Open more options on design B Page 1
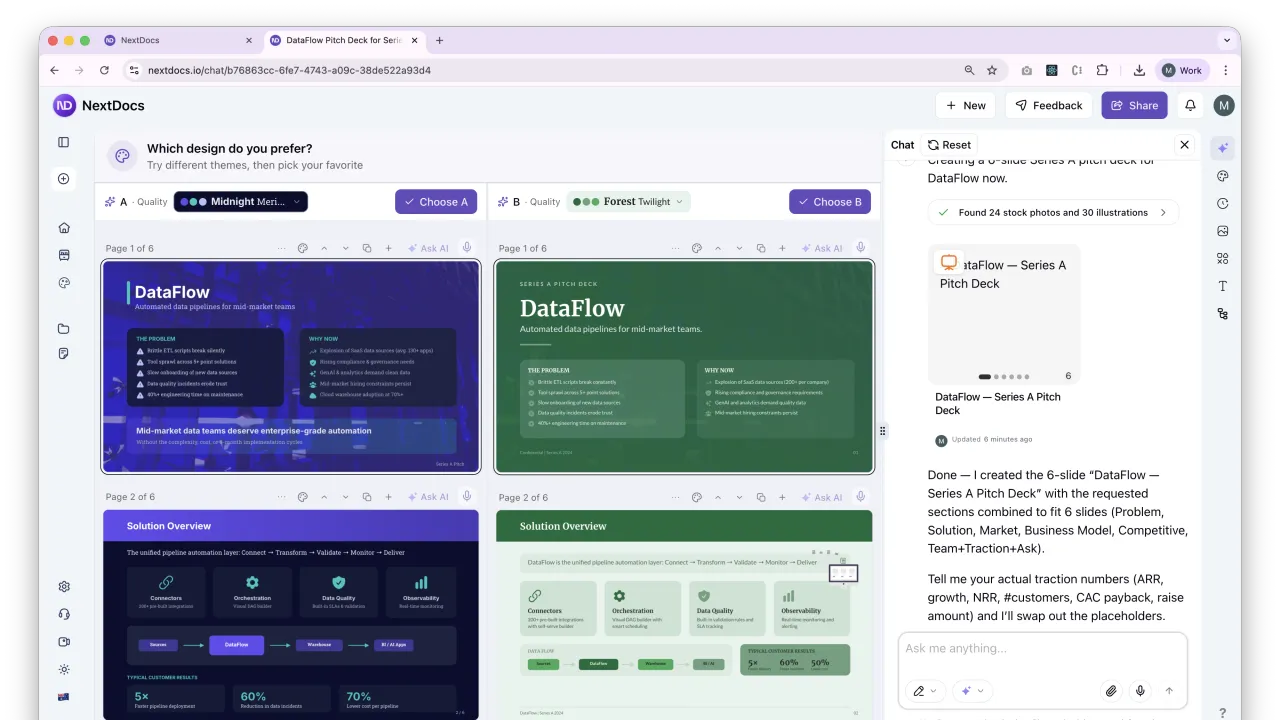Viewport: 1280px width, 720px height. (x=675, y=248)
